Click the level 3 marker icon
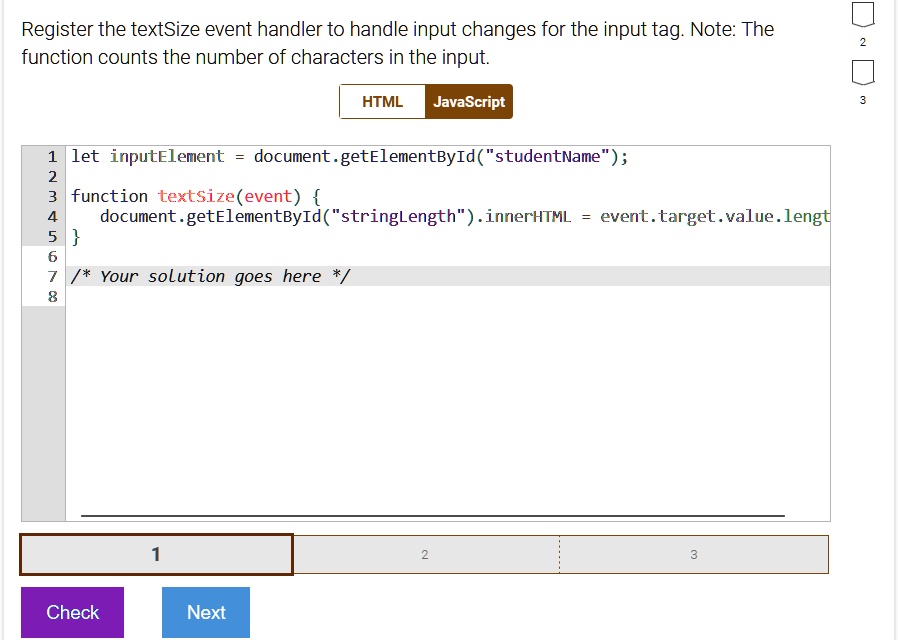 863,73
